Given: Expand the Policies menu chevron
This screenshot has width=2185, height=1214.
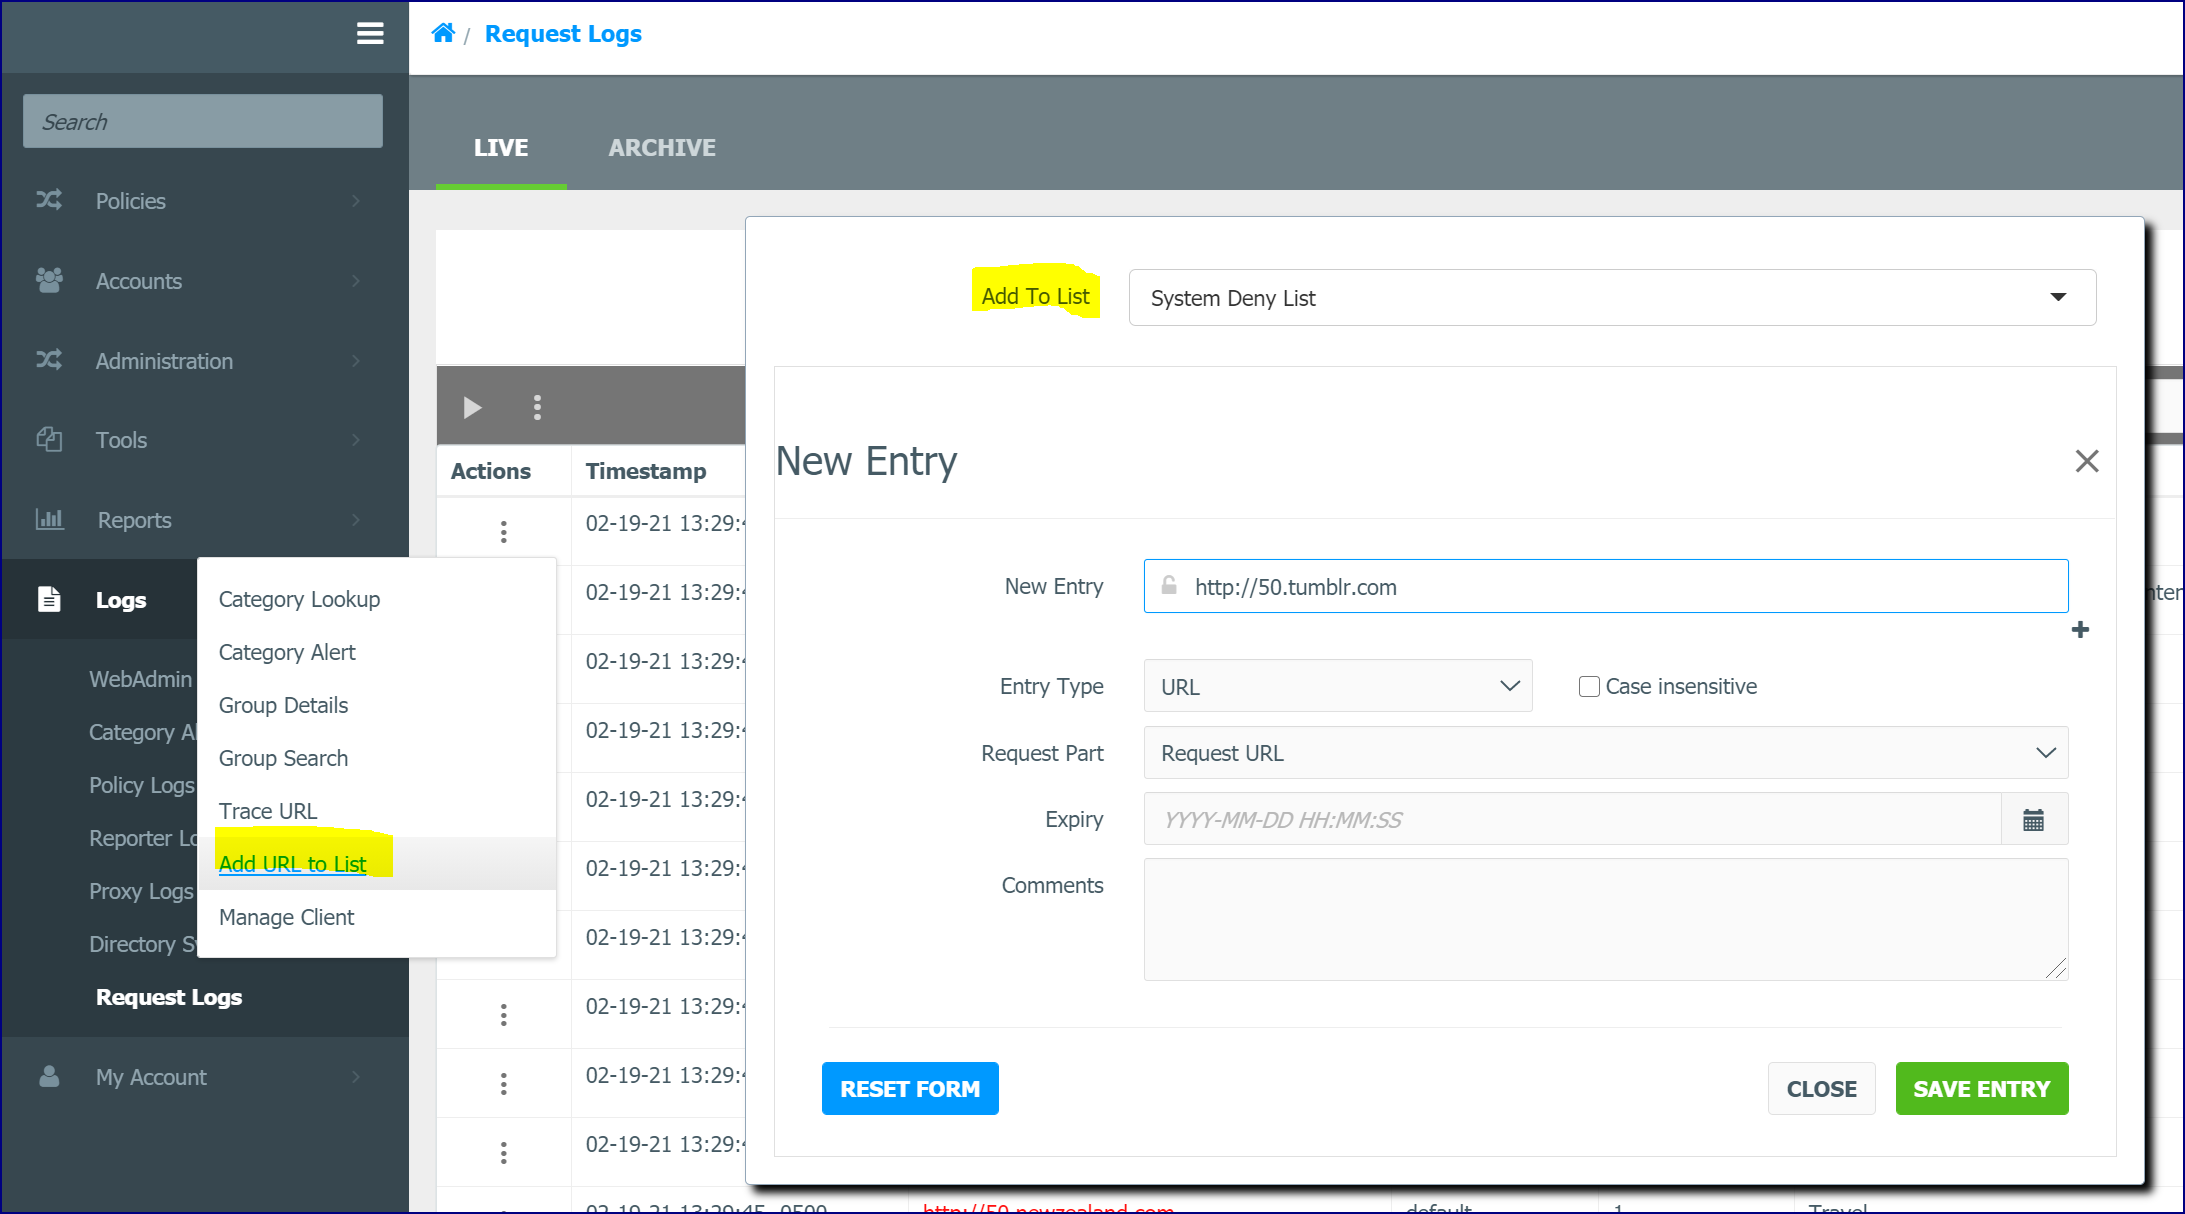Looking at the screenshot, I should tap(356, 200).
